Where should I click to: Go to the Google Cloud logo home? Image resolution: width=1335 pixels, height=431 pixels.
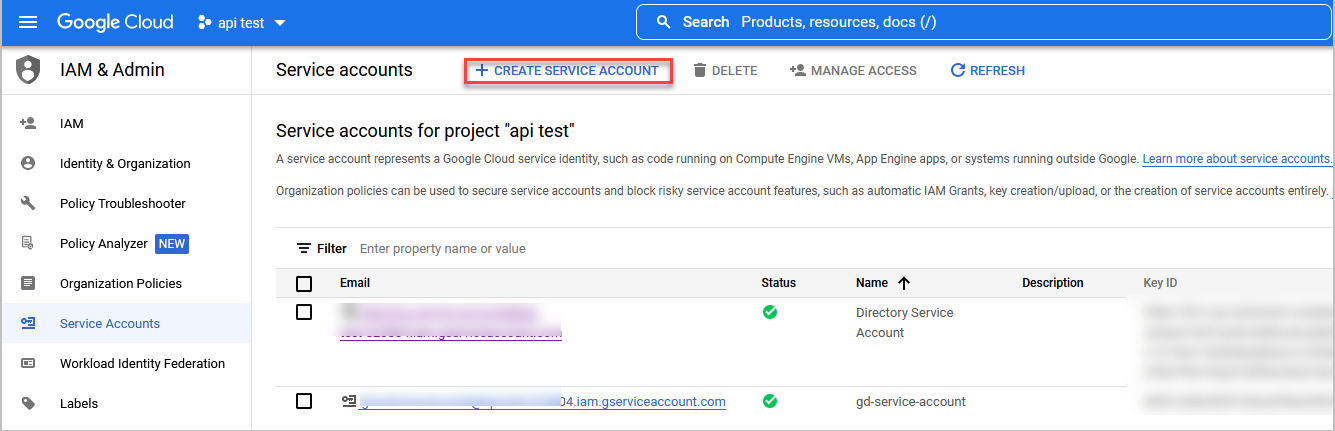click(115, 22)
